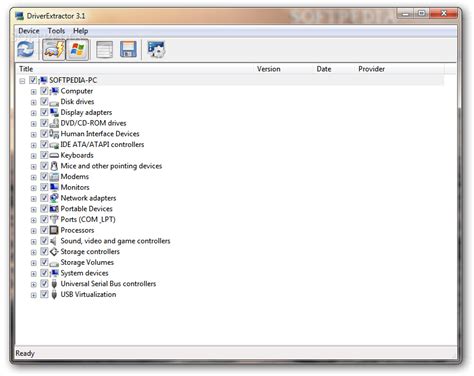Click the blue Refresh arrows toolbar icon
Image resolution: width=474 pixels, height=376 pixels.
point(26,50)
